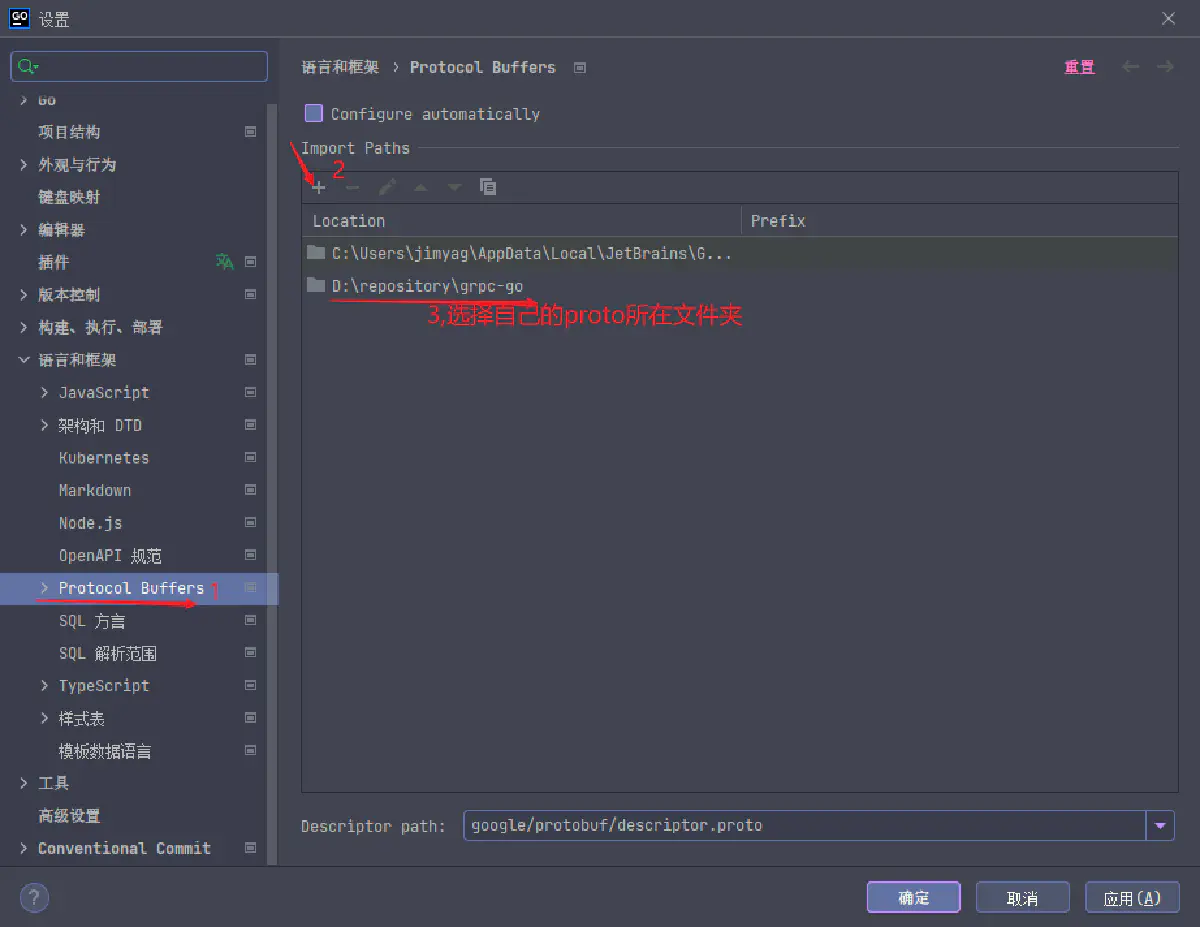Click the pencil edit icon in toolbar
This screenshot has height=927, width=1200.
pyautogui.click(x=388, y=187)
